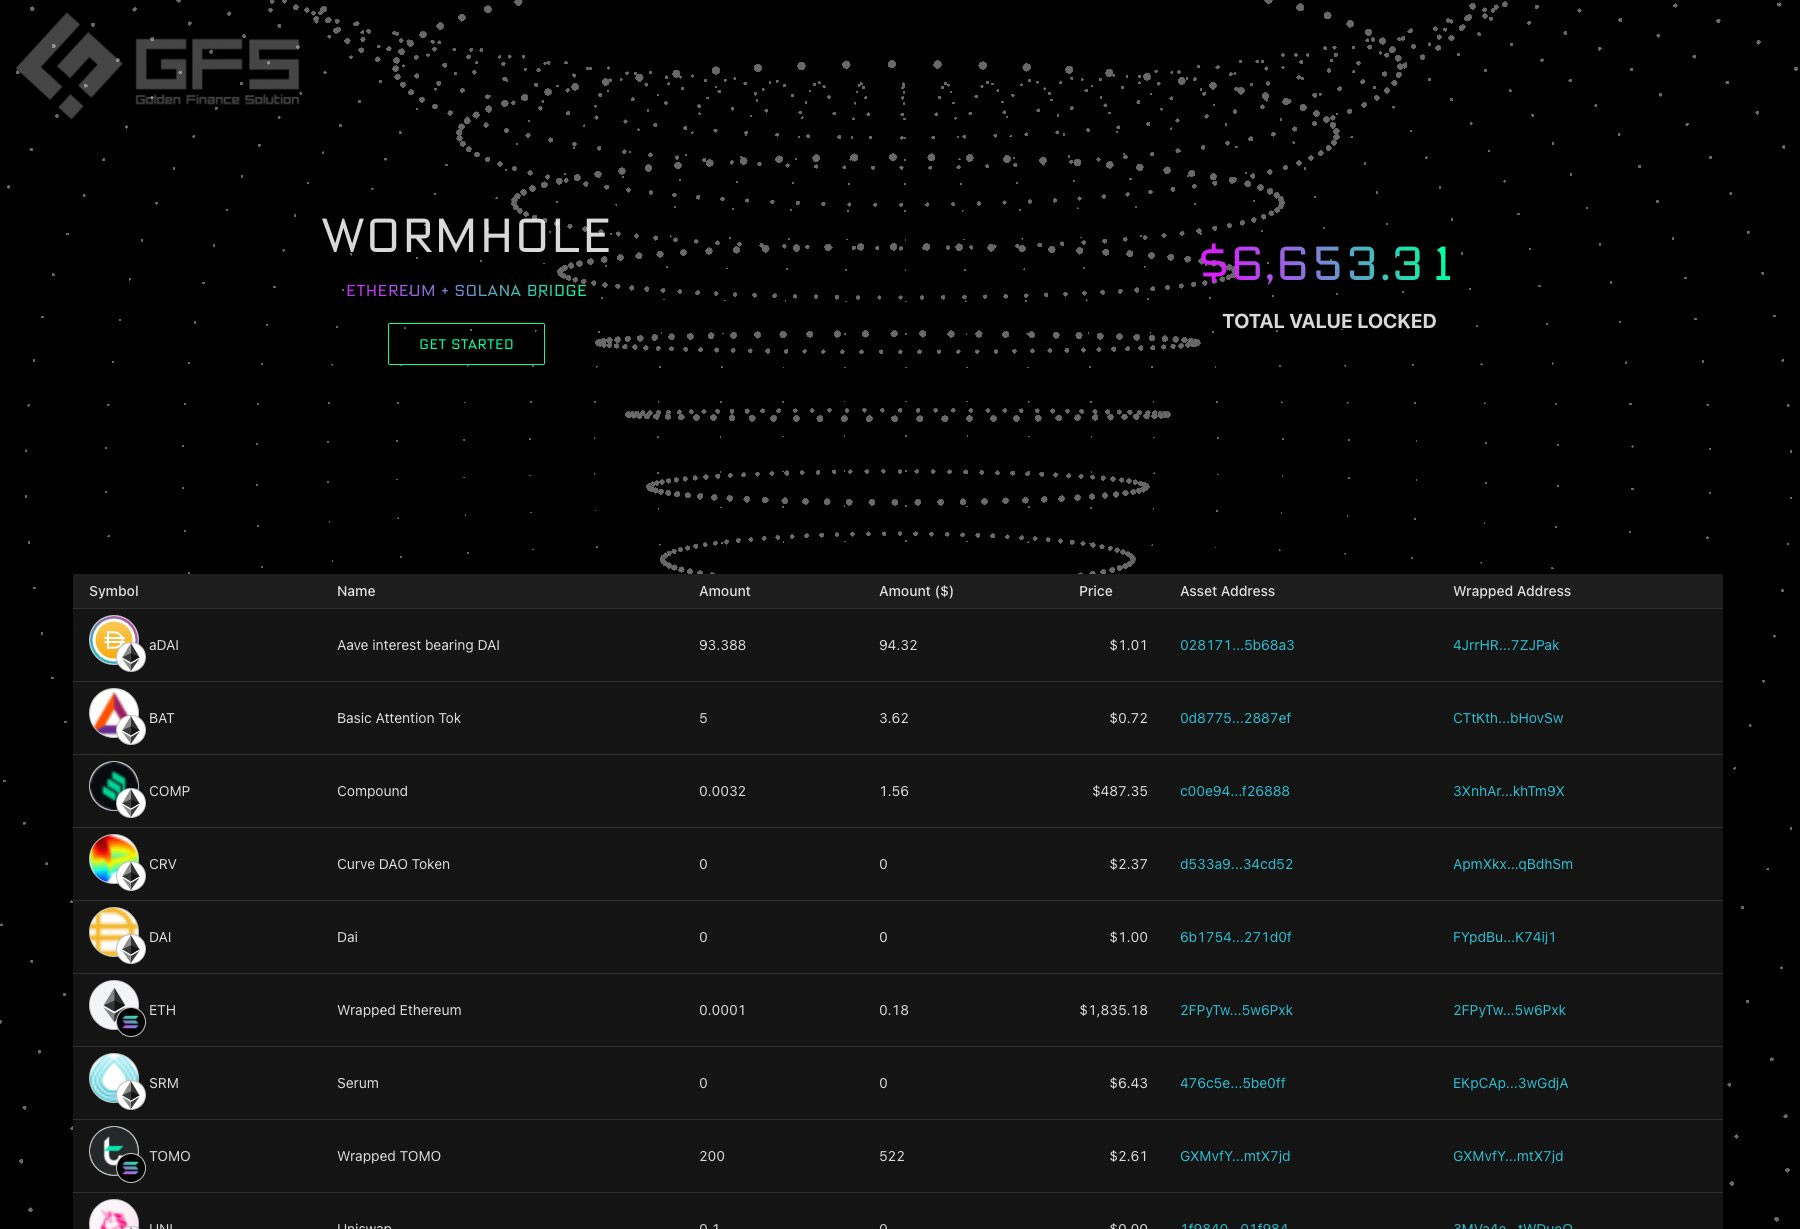This screenshot has height=1229, width=1800.
Task: Open CRV asset address d533a9...34cd52
Action: coord(1236,864)
